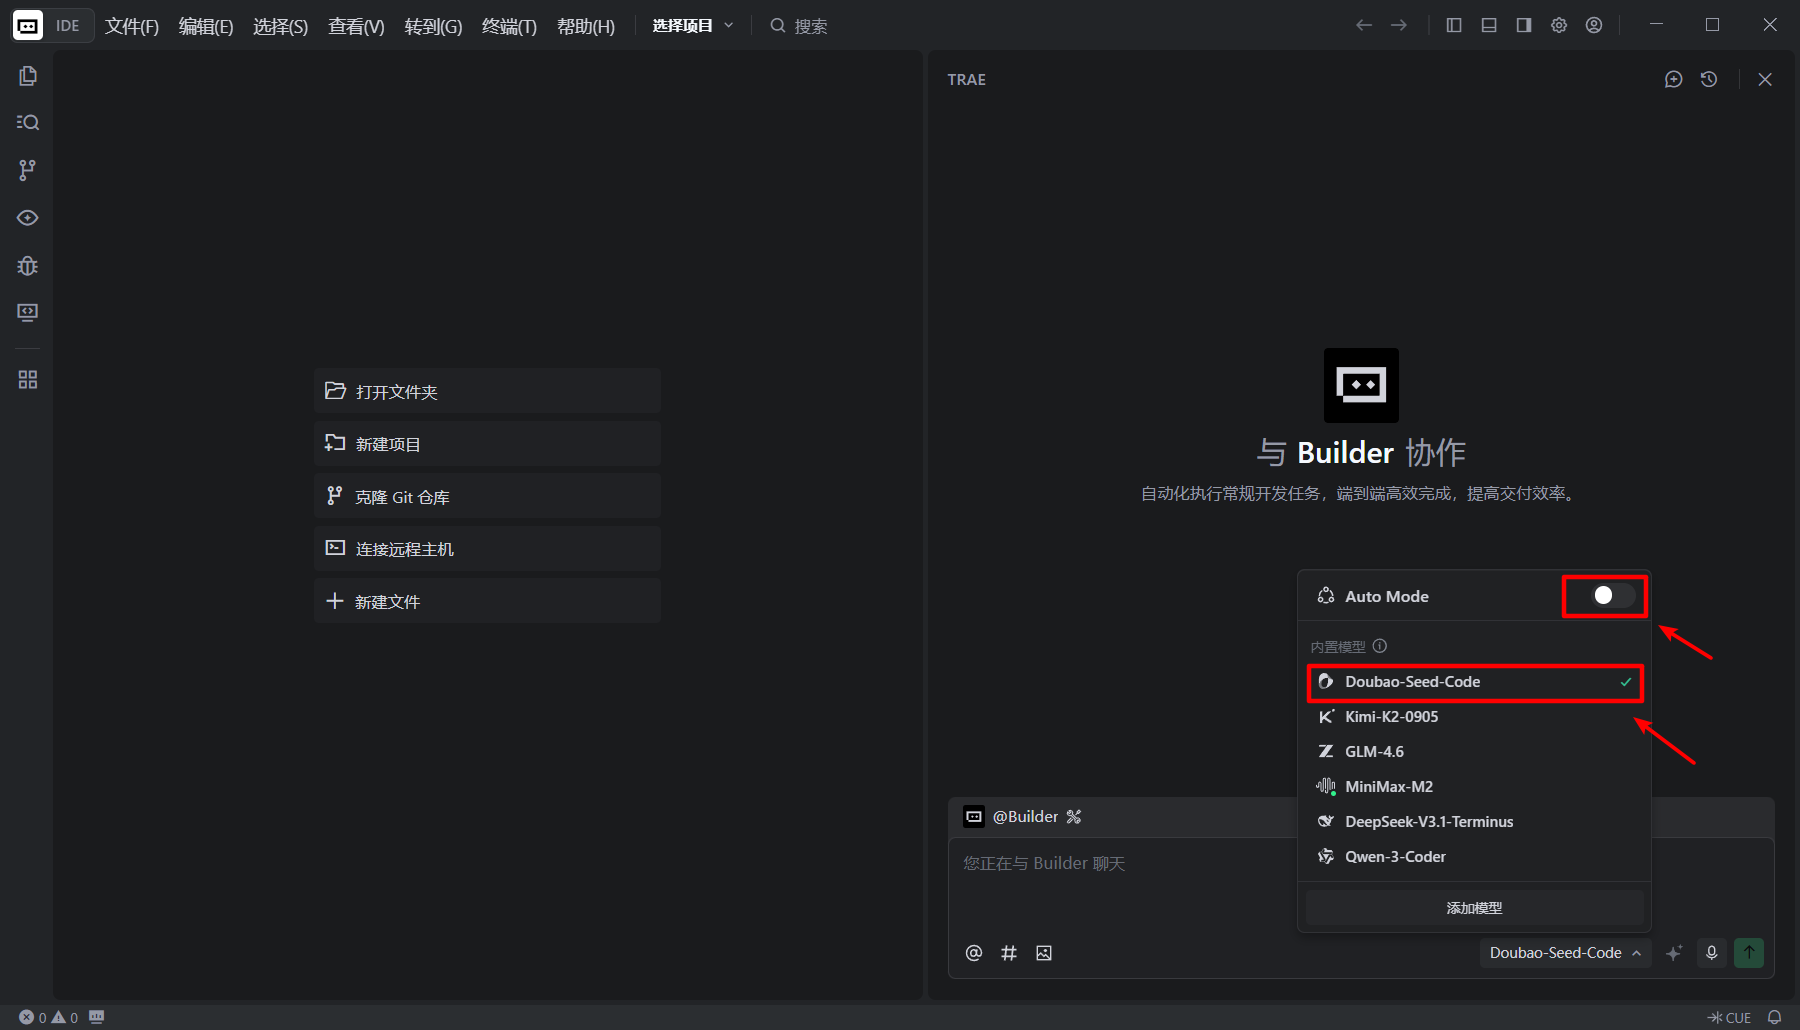
Task: Open chat history clock icon
Action: (x=1709, y=79)
